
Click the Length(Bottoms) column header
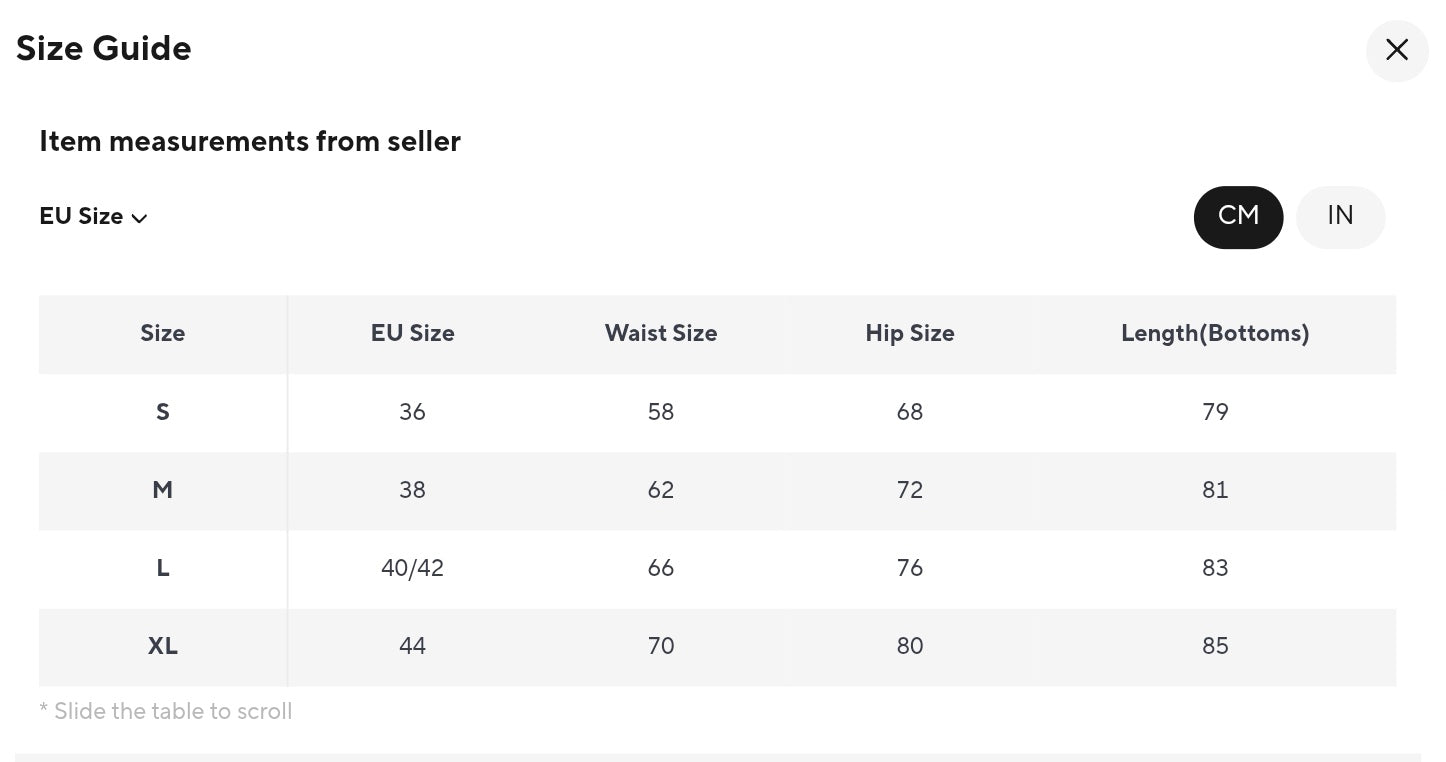[x=1214, y=333]
